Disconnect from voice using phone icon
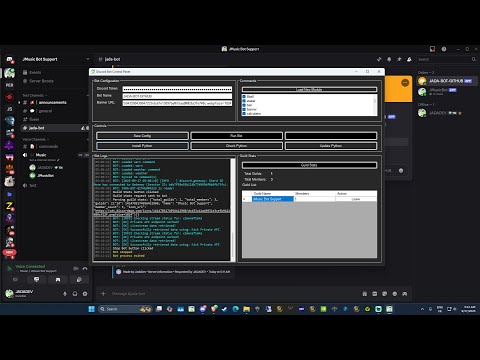Screen dimensions: 480x360 (x=85, y=268)
